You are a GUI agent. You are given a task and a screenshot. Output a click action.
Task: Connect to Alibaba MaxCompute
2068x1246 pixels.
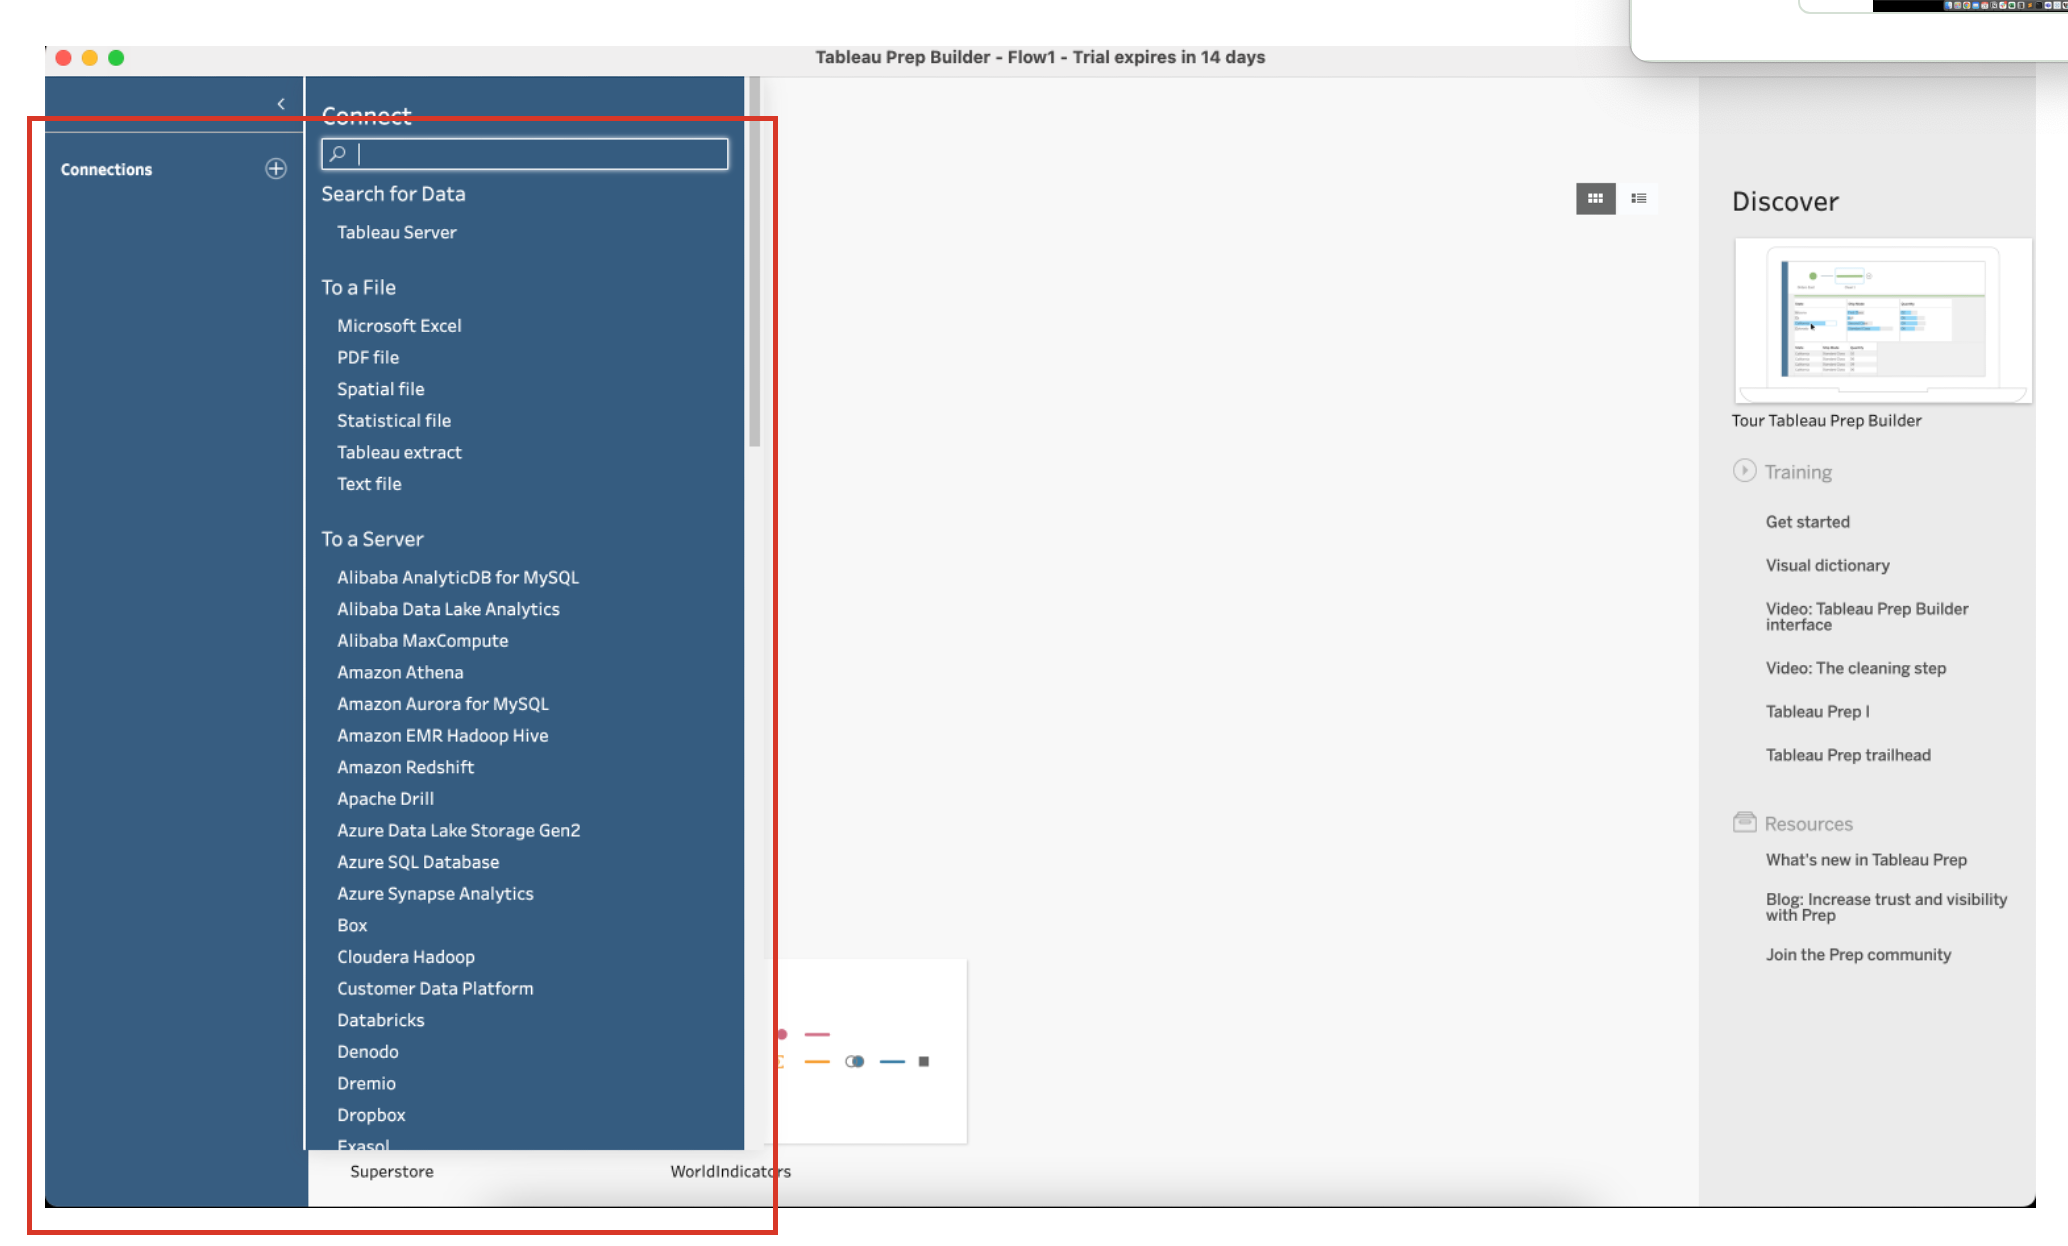422,641
